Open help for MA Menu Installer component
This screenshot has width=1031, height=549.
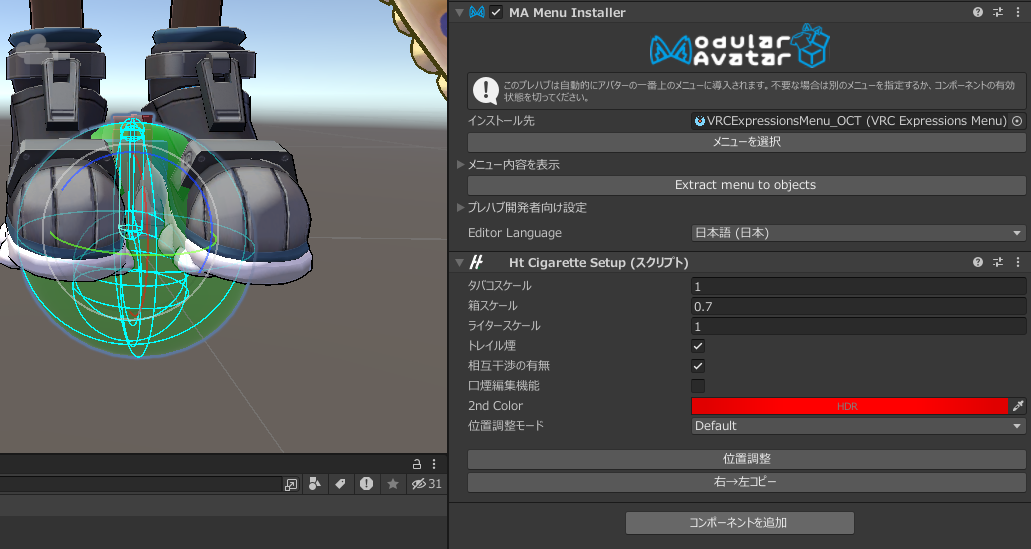(978, 12)
